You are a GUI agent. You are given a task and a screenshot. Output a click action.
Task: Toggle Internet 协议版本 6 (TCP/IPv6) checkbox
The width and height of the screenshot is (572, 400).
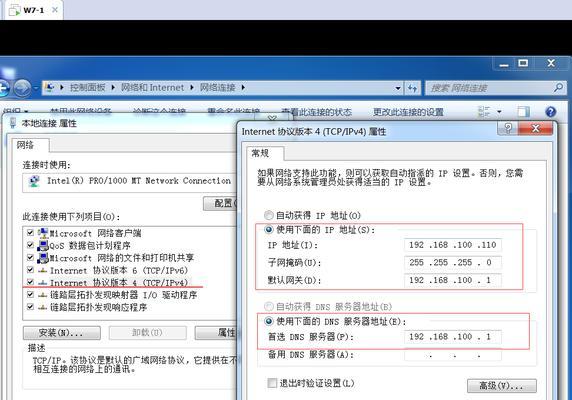(x=30, y=270)
